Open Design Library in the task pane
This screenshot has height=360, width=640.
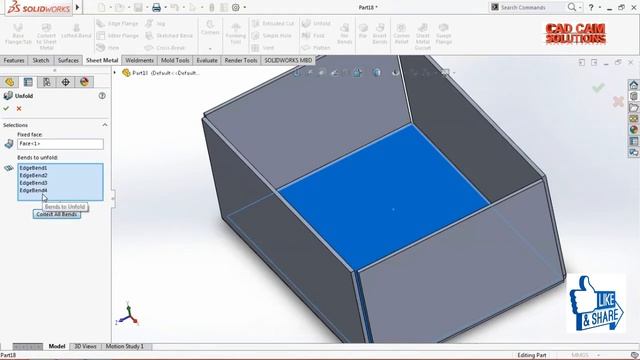pos(633,96)
